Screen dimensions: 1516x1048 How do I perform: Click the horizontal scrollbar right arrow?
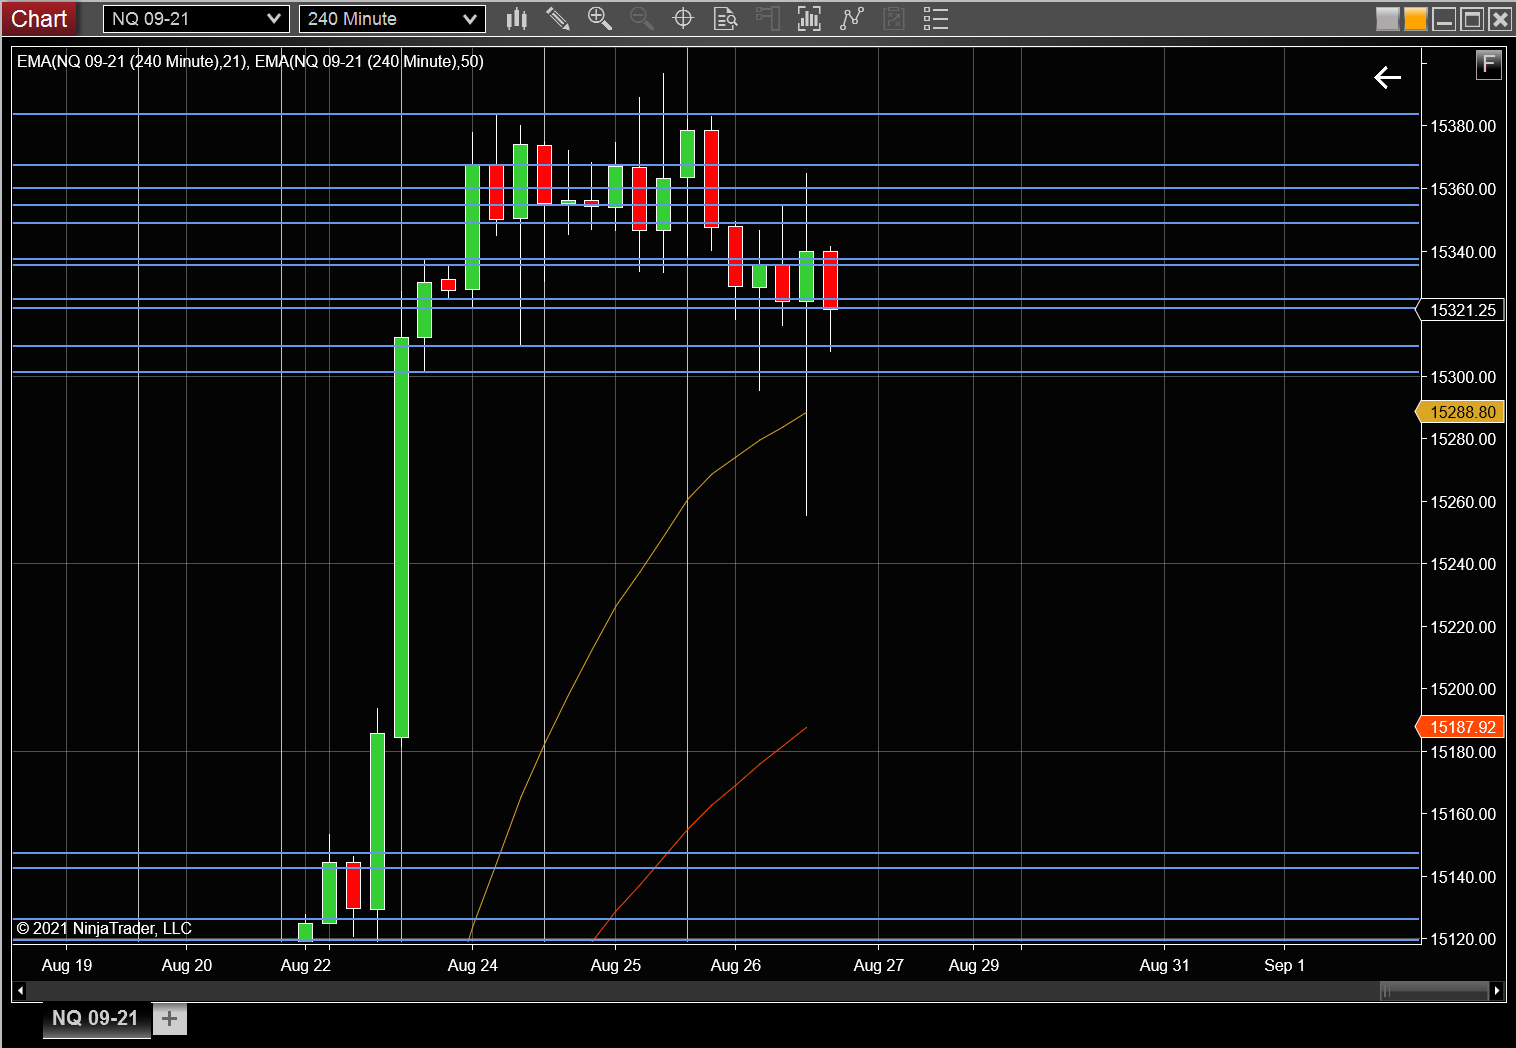[1496, 991]
